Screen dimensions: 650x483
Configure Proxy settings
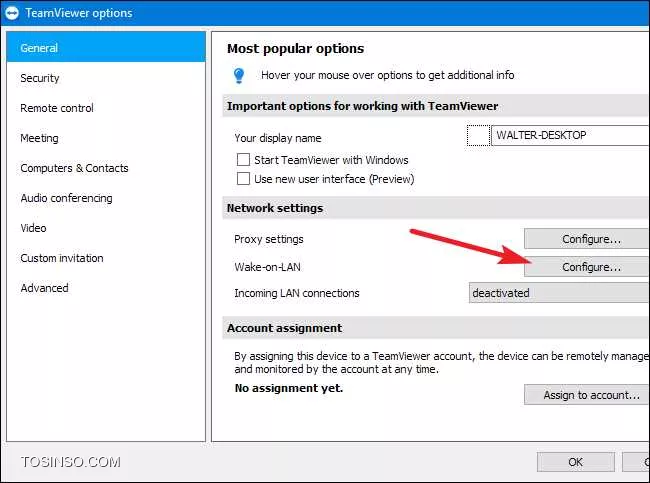[587, 239]
